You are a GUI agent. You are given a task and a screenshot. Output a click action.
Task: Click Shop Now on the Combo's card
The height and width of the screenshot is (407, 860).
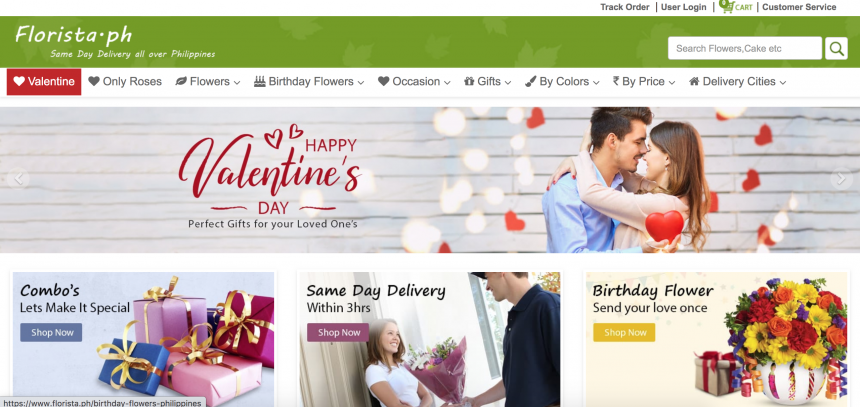click(51, 332)
